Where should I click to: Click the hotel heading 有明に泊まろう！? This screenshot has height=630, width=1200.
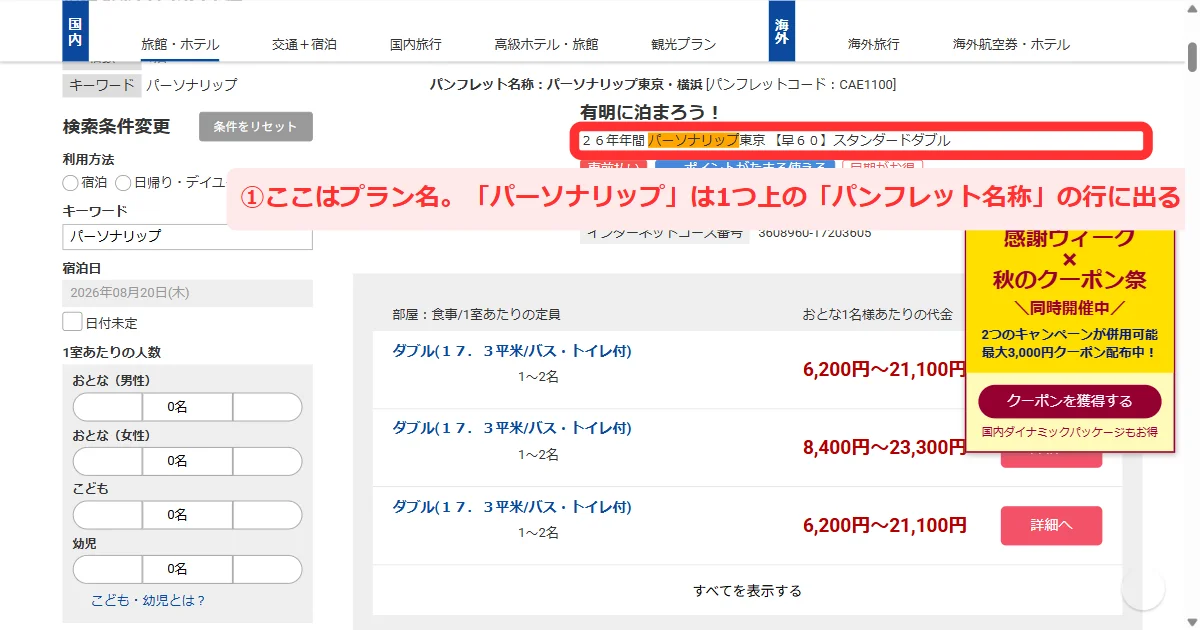[650, 112]
